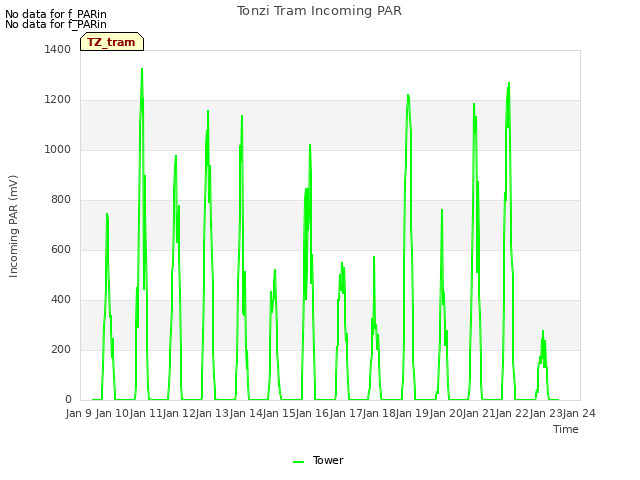Click the first 'No data for f_PARin' message
Viewport: 640px width, 480px height.
[56, 14]
